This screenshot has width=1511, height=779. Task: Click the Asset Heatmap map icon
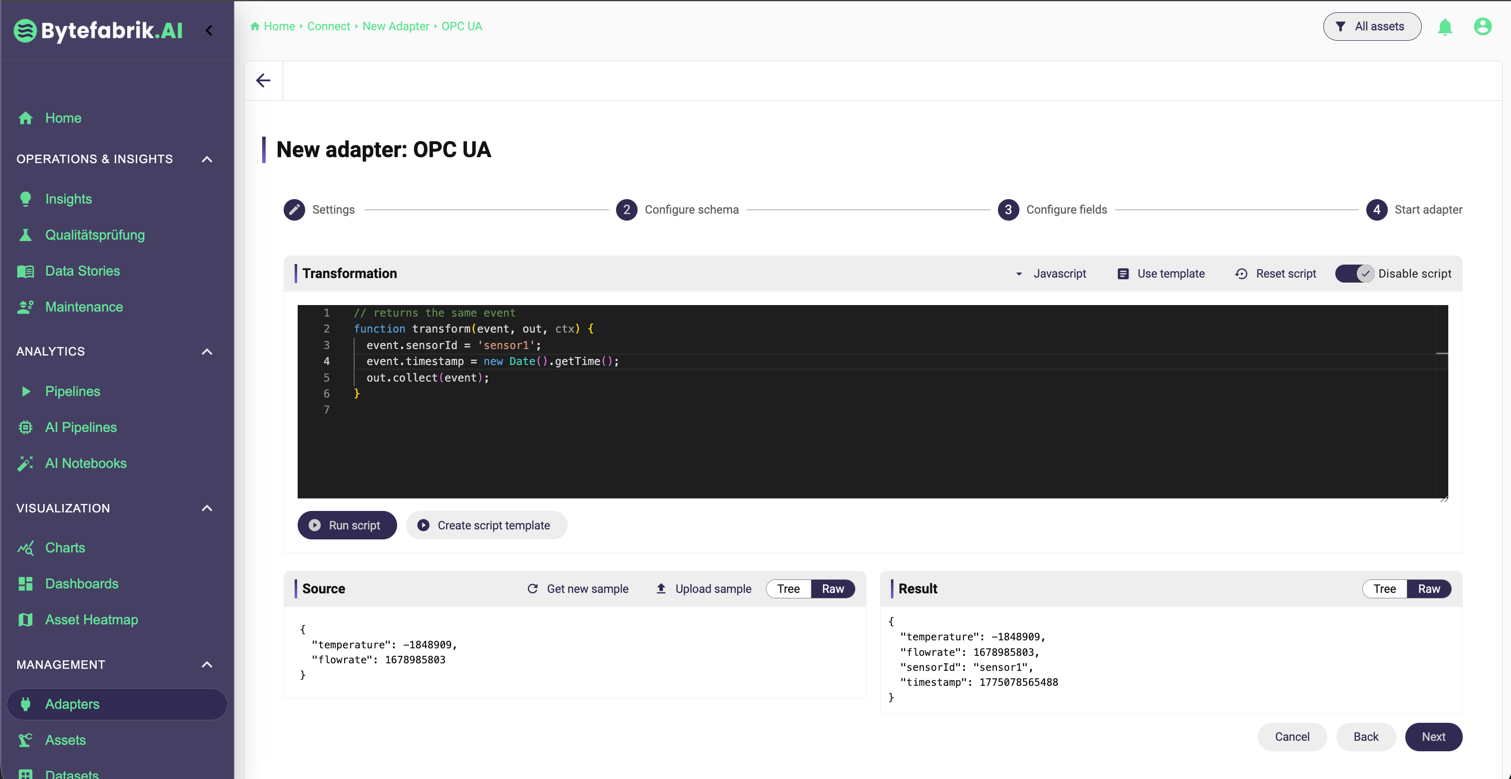26,620
